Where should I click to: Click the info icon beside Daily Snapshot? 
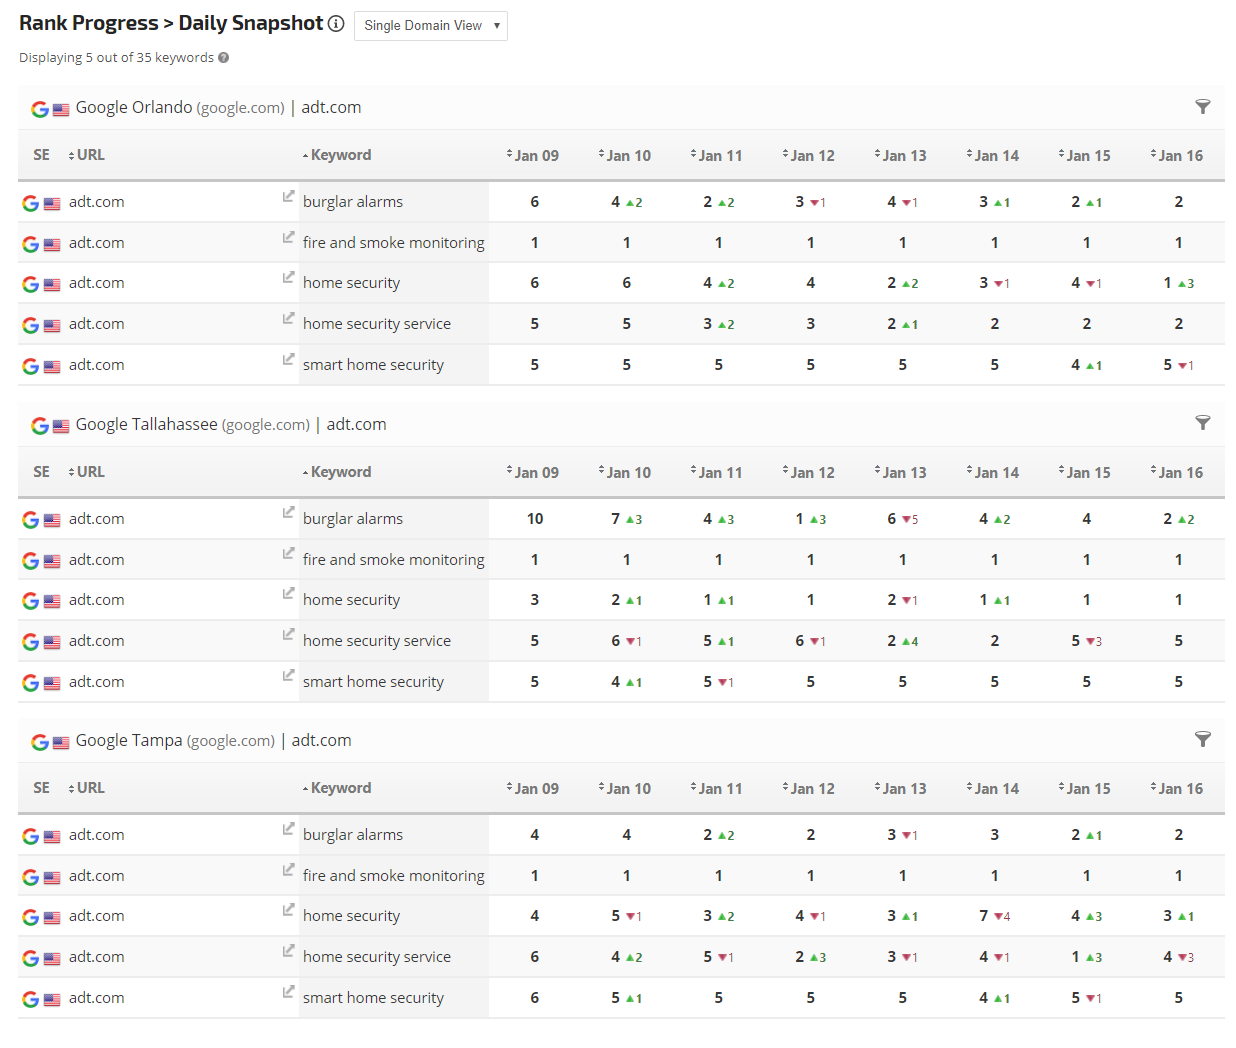click(336, 24)
